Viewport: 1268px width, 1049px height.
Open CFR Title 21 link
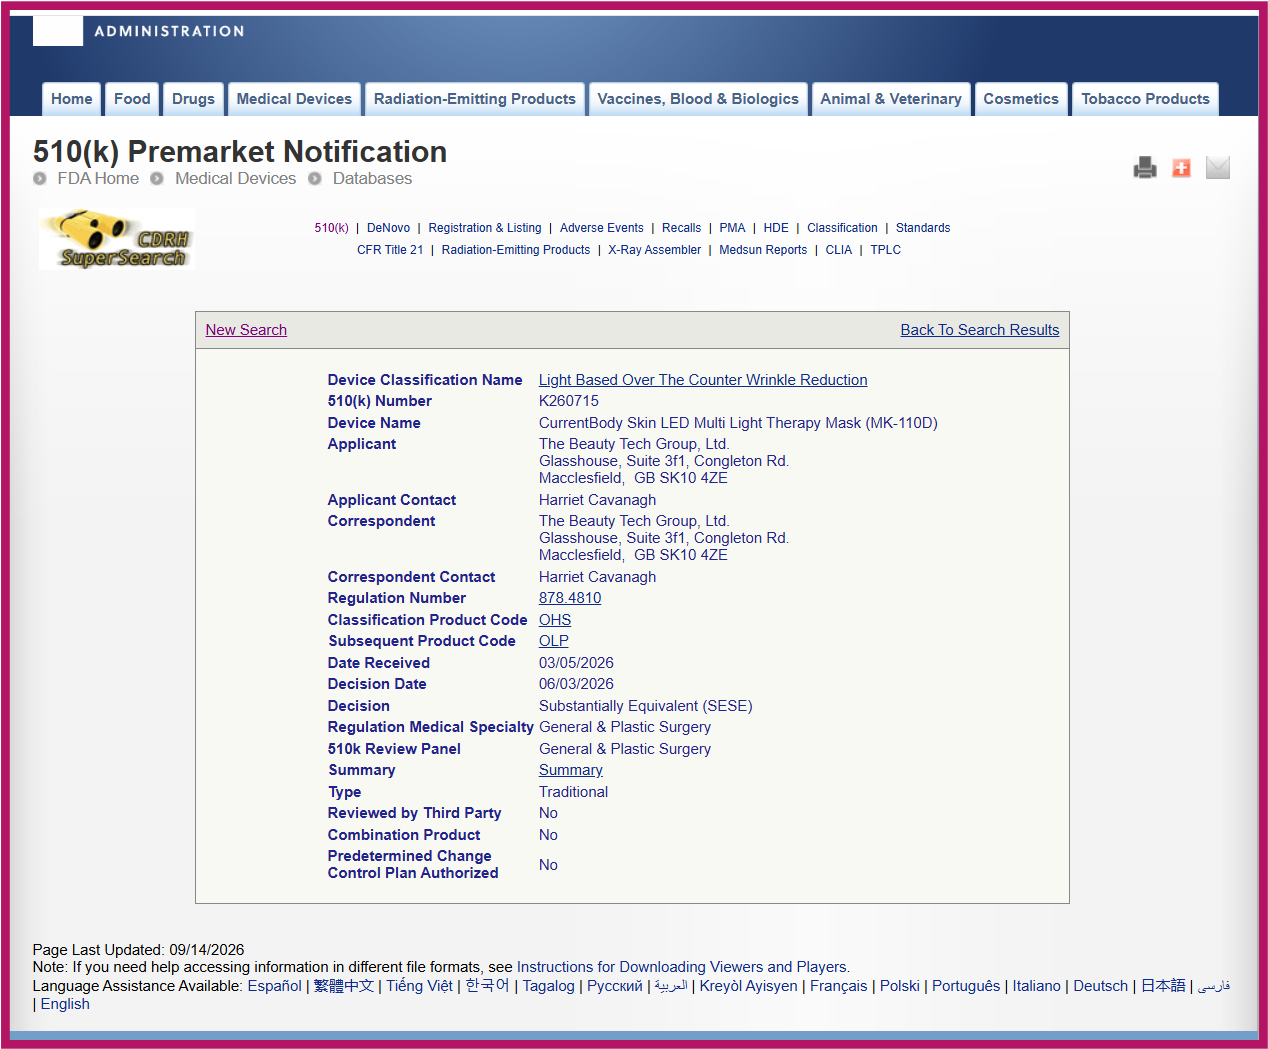click(390, 250)
